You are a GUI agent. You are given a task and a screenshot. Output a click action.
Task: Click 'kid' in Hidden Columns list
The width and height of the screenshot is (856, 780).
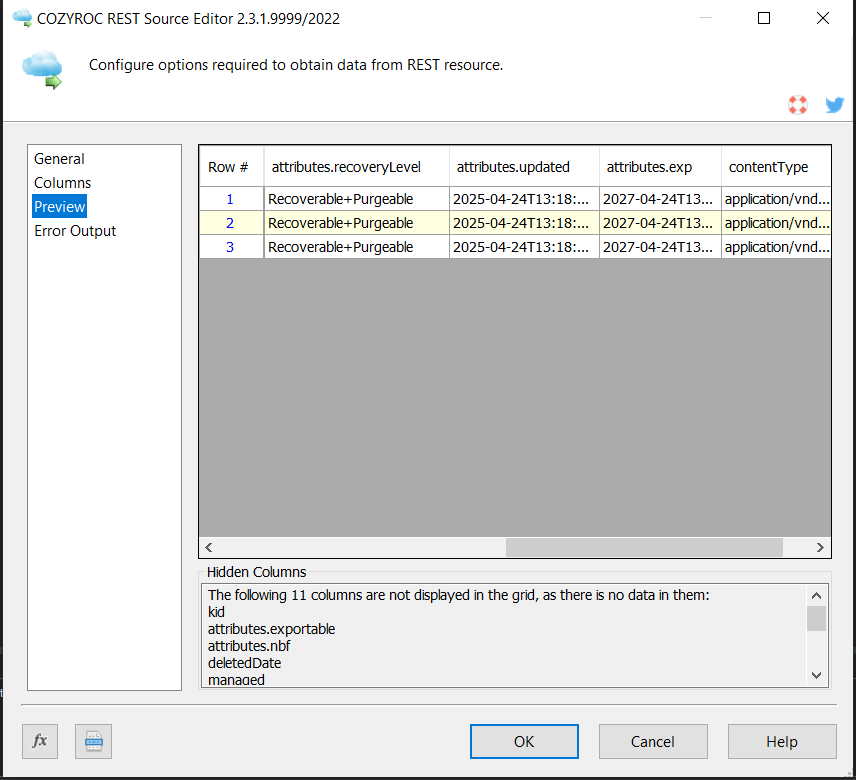tap(216, 612)
